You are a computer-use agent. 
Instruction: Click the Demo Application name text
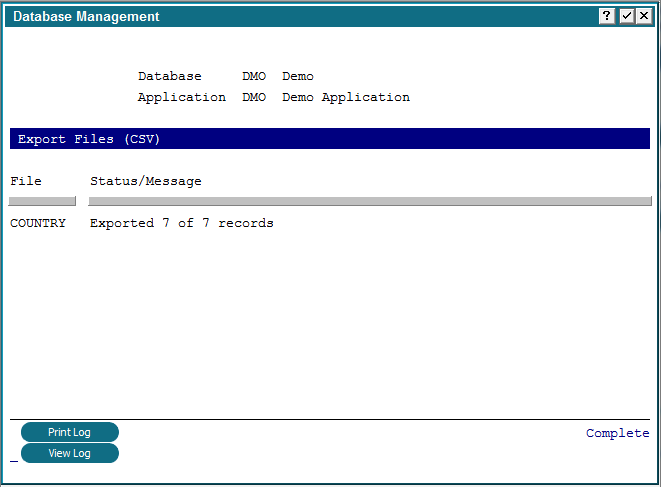click(346, 97)
